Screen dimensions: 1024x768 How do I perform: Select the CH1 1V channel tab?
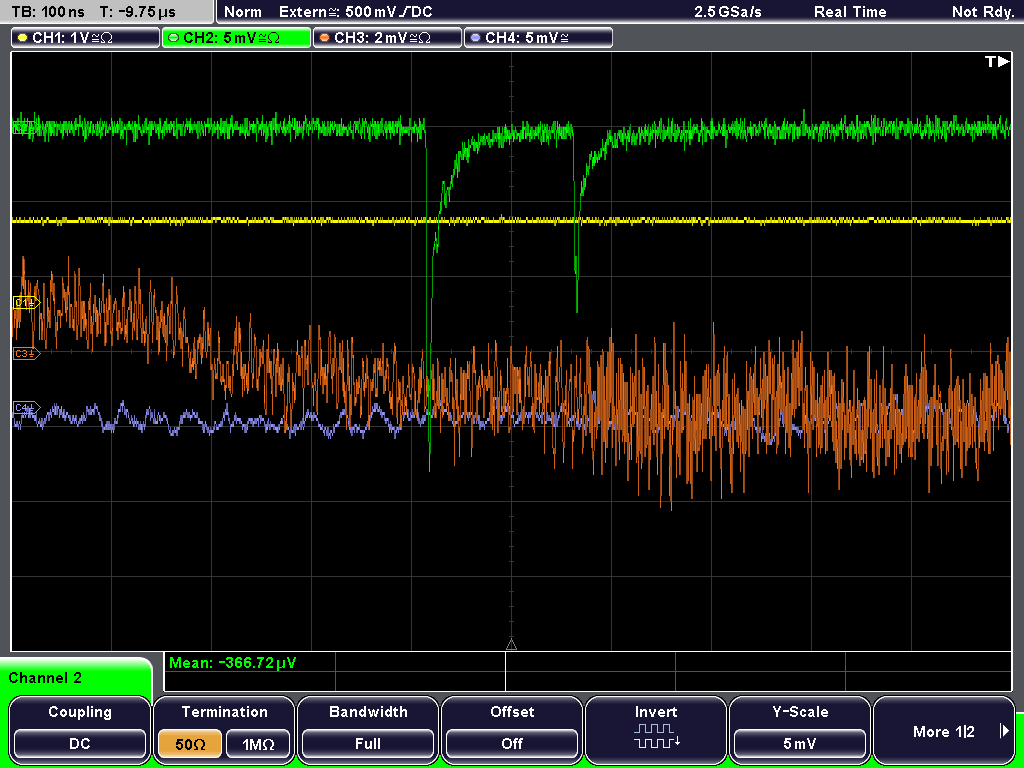click(86, 38)
